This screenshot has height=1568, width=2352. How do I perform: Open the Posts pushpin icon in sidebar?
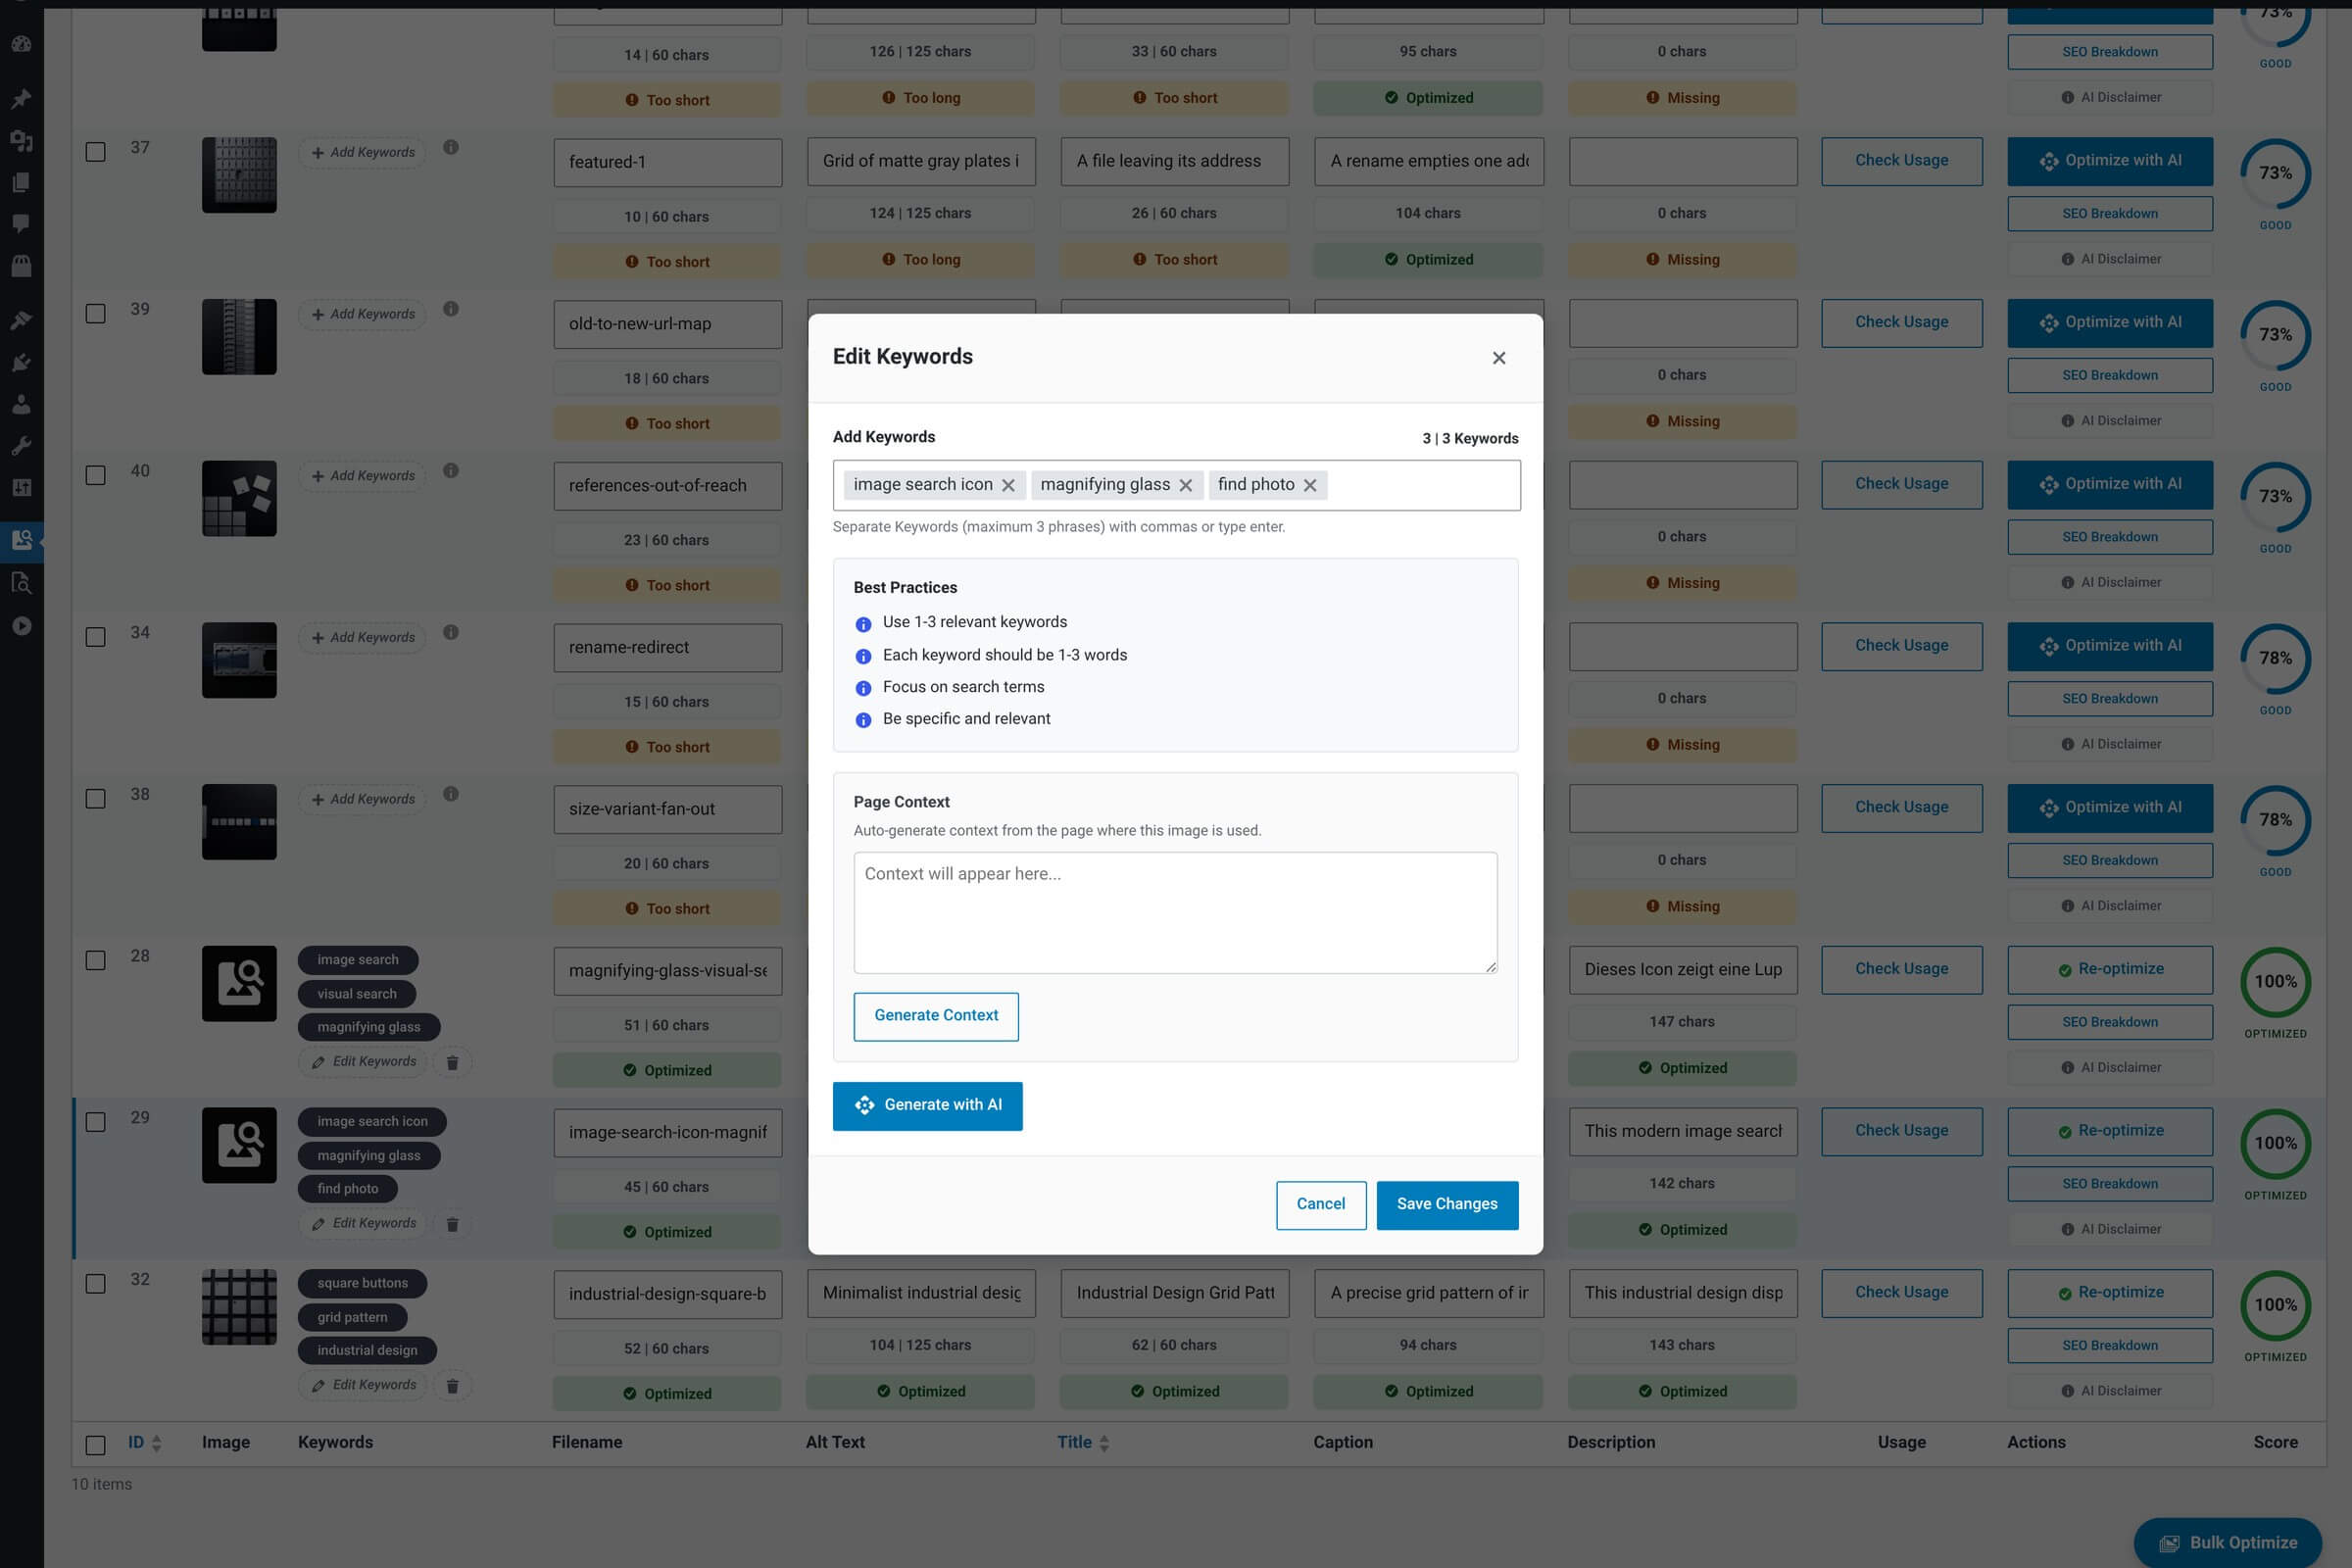coord(21,98)
